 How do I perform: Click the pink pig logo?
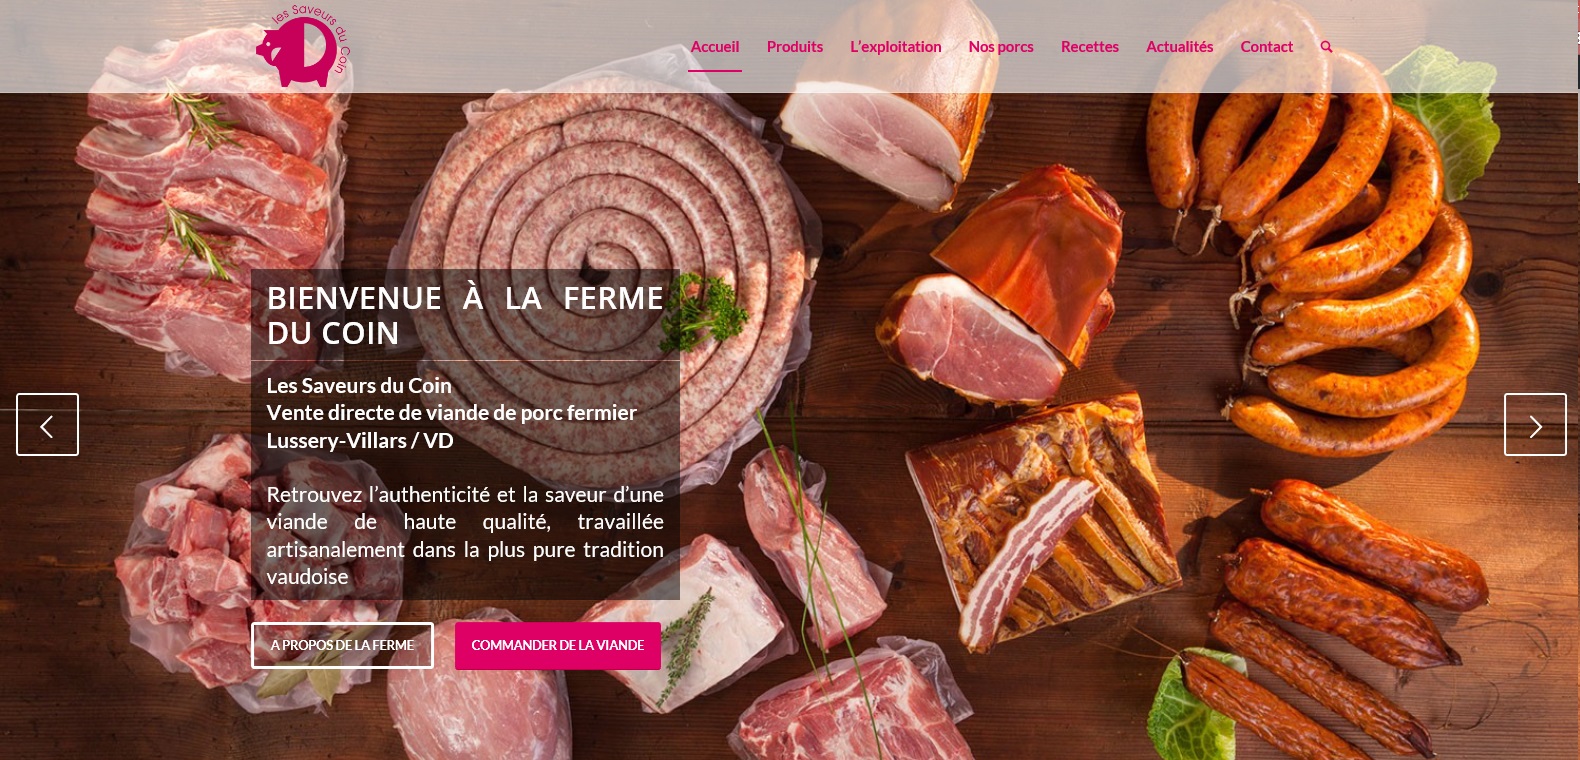point(304,46)
